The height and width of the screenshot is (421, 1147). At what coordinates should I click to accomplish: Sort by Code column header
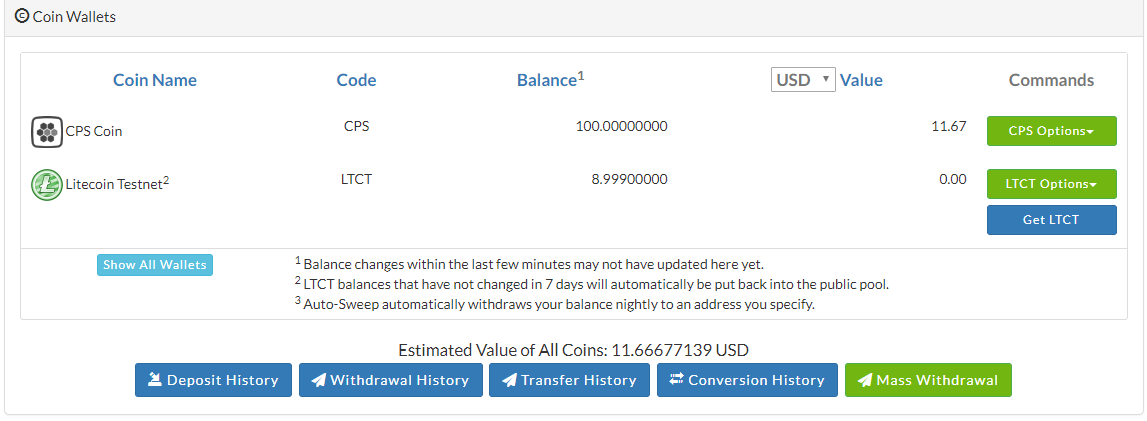click(x=356, y=80)
